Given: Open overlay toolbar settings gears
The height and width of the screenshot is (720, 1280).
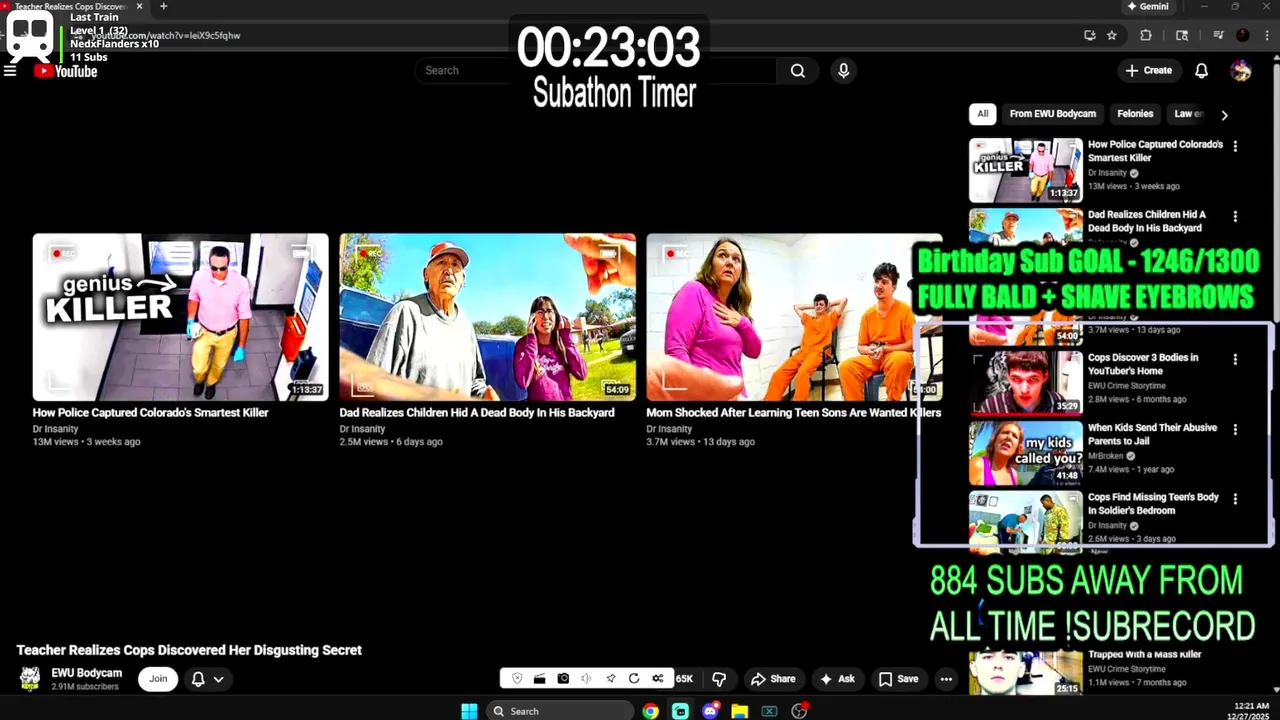Looking at the screenshot, I should [657, 679].
